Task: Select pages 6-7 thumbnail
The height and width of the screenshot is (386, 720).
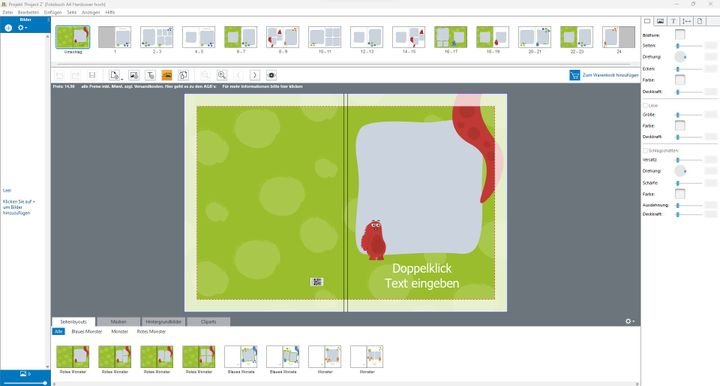Action: click(241, 37)
